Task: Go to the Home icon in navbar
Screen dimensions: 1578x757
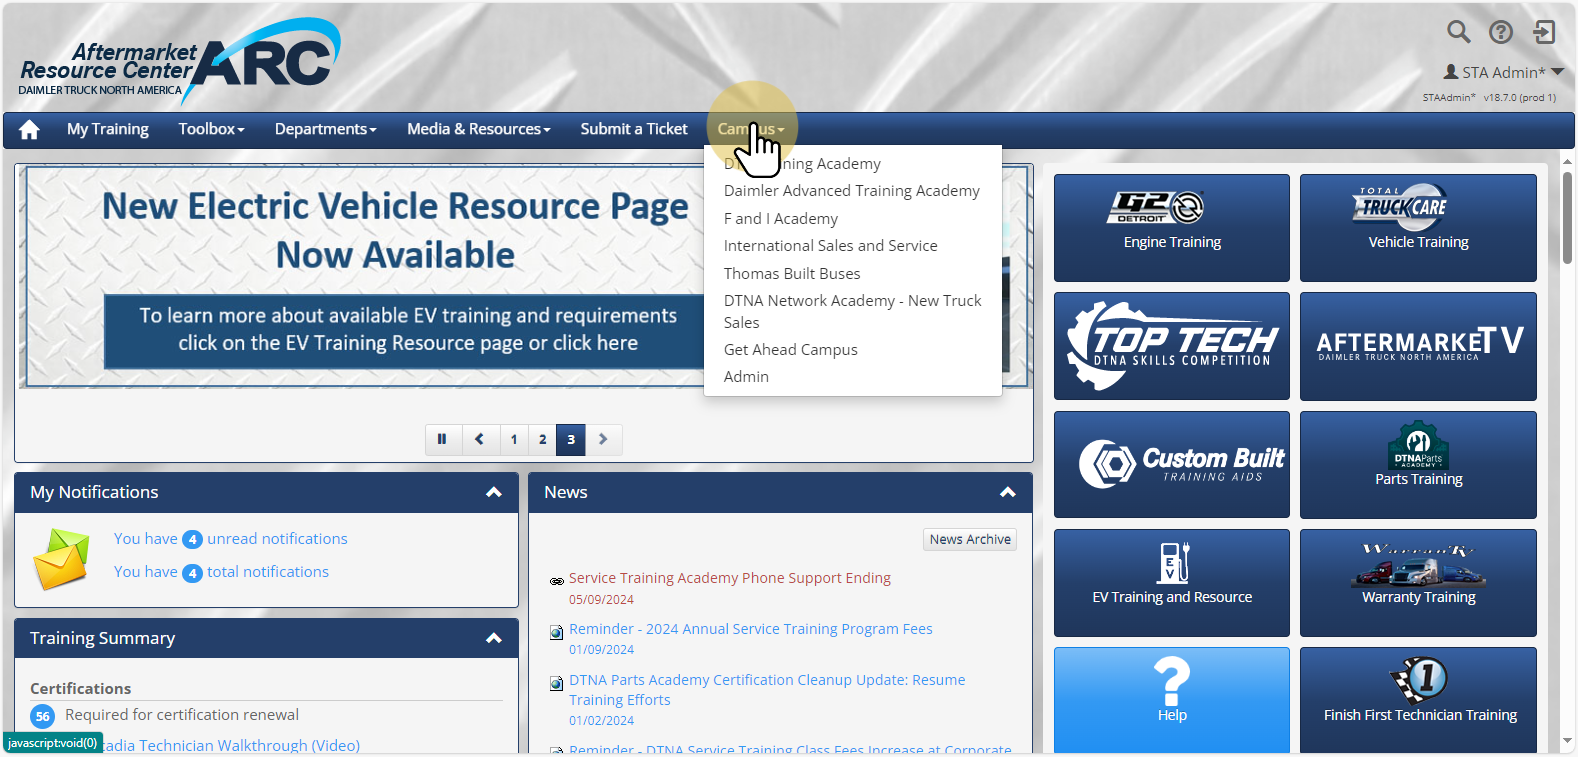Action: 29,130
